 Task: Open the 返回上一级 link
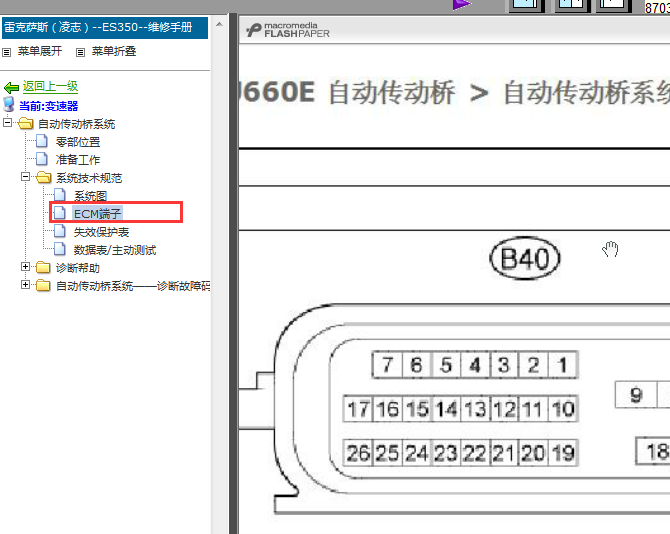pyautogui.click(x=50, y=86)
